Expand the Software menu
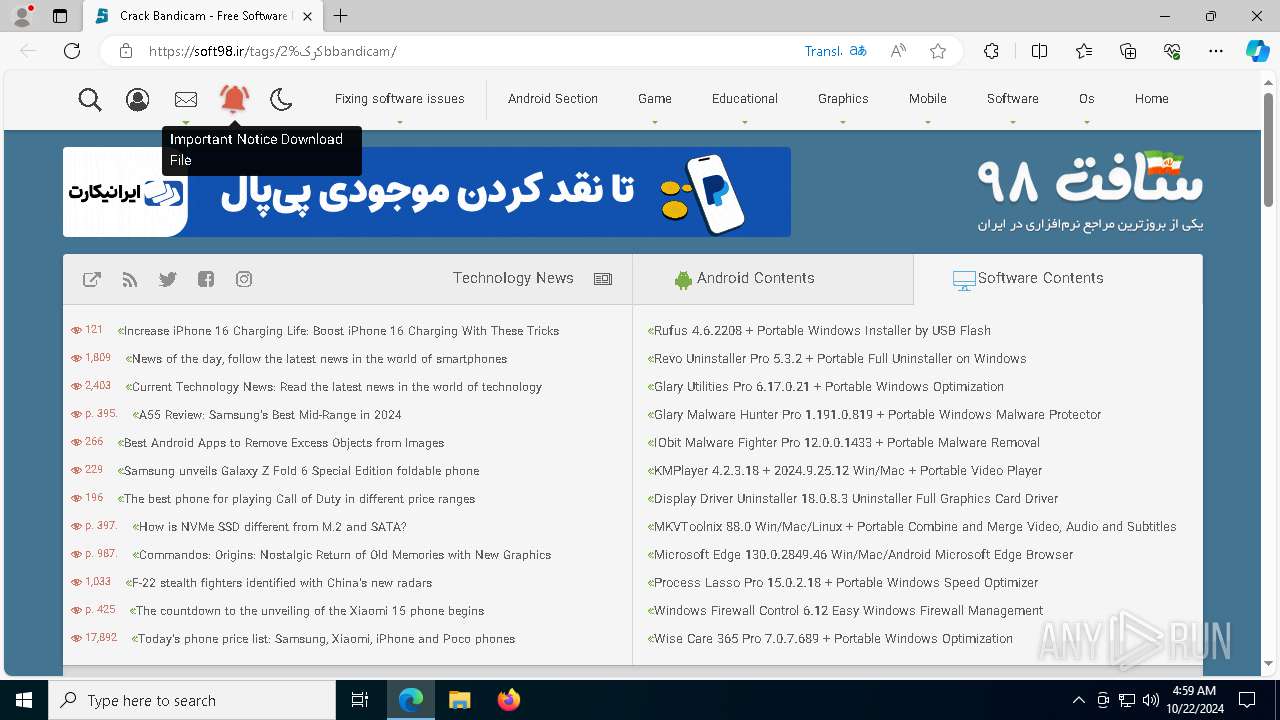The width and height of the screenshot is (1280, 720). coord(1013,99)
